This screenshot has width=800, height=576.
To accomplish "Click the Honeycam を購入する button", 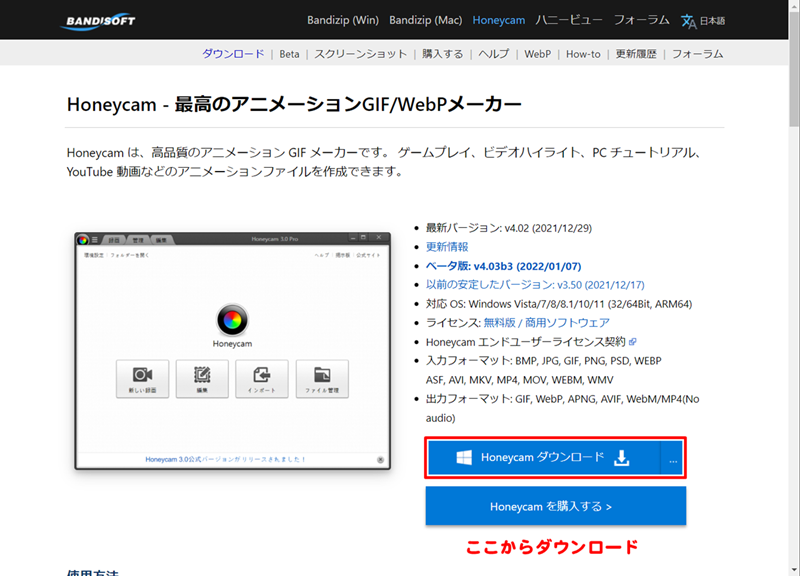I will click(x=556, y=506).
